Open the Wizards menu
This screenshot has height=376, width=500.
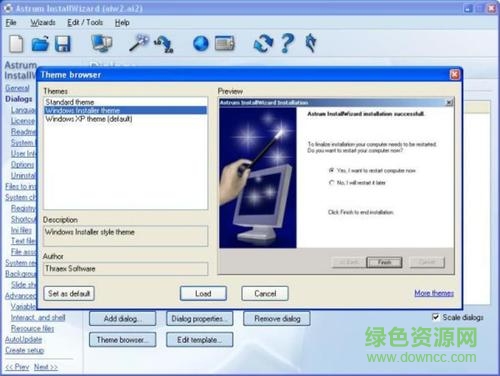coord(43,23)
